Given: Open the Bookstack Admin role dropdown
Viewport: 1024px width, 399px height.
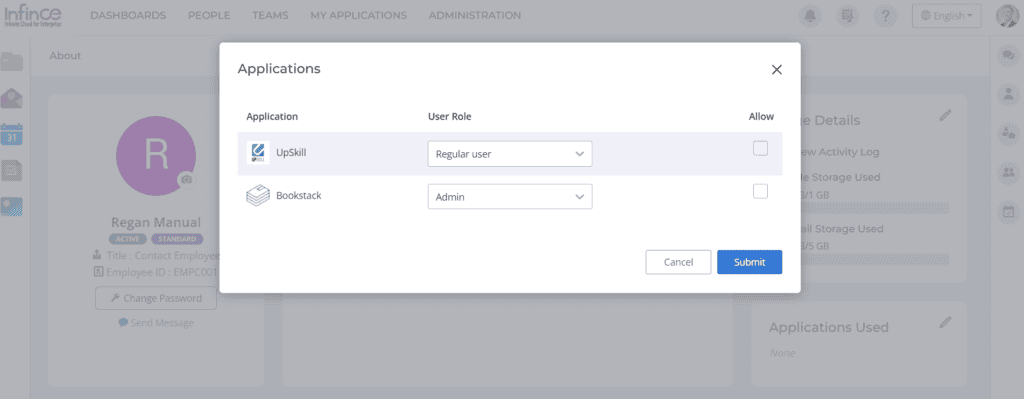Looking at the screenshot, I should click(510, 197).
